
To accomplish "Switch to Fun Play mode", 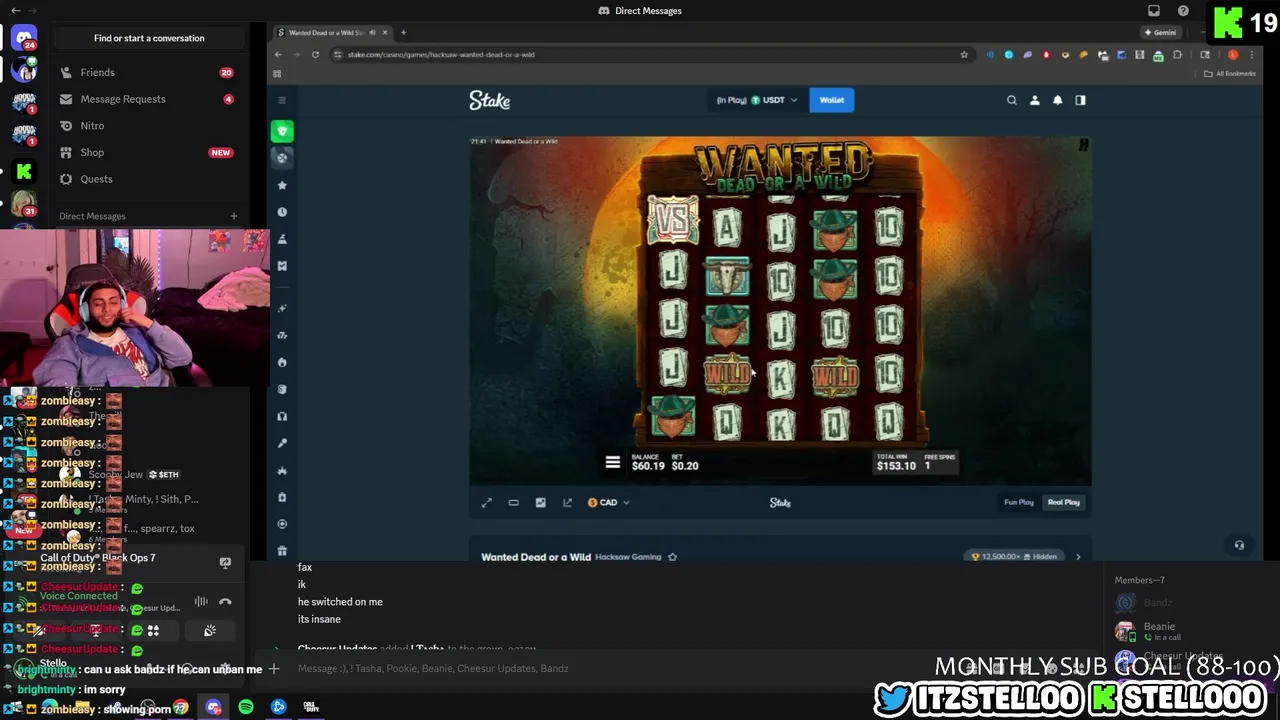I will click(1019, 503).
